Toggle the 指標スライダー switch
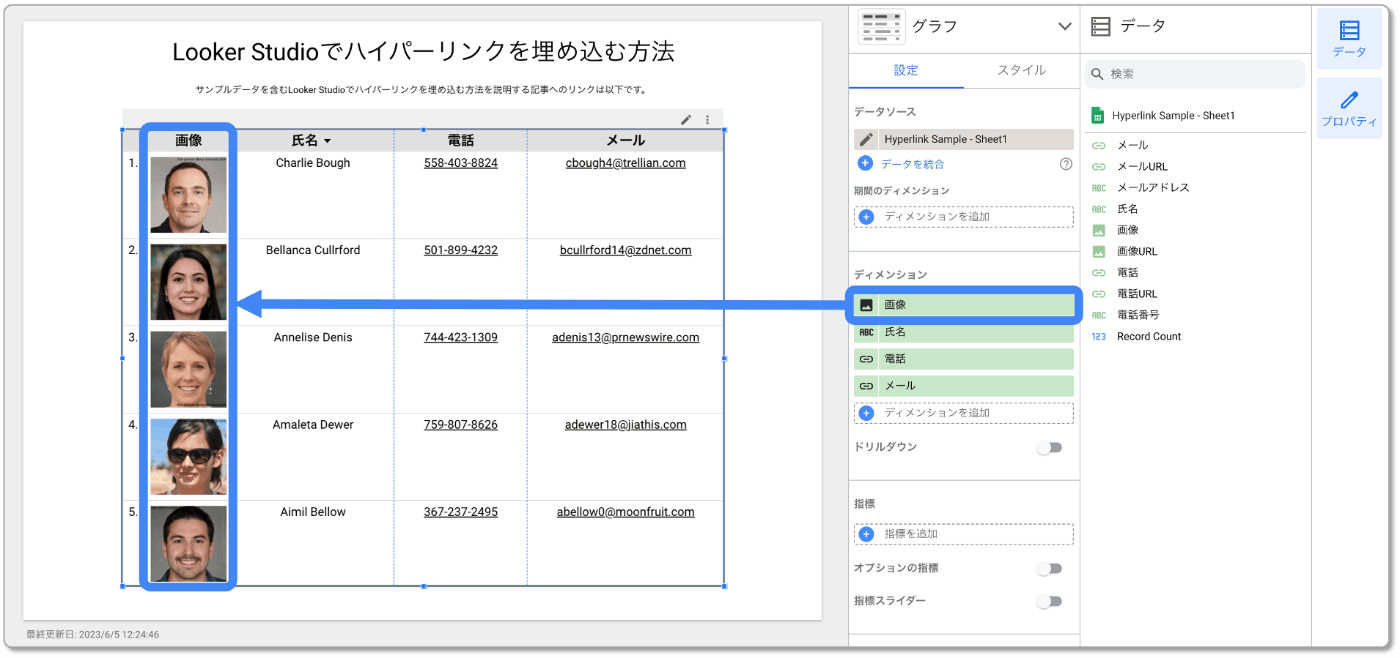The width and height of the screenshot is (1400, 658). click(1049, 602)
